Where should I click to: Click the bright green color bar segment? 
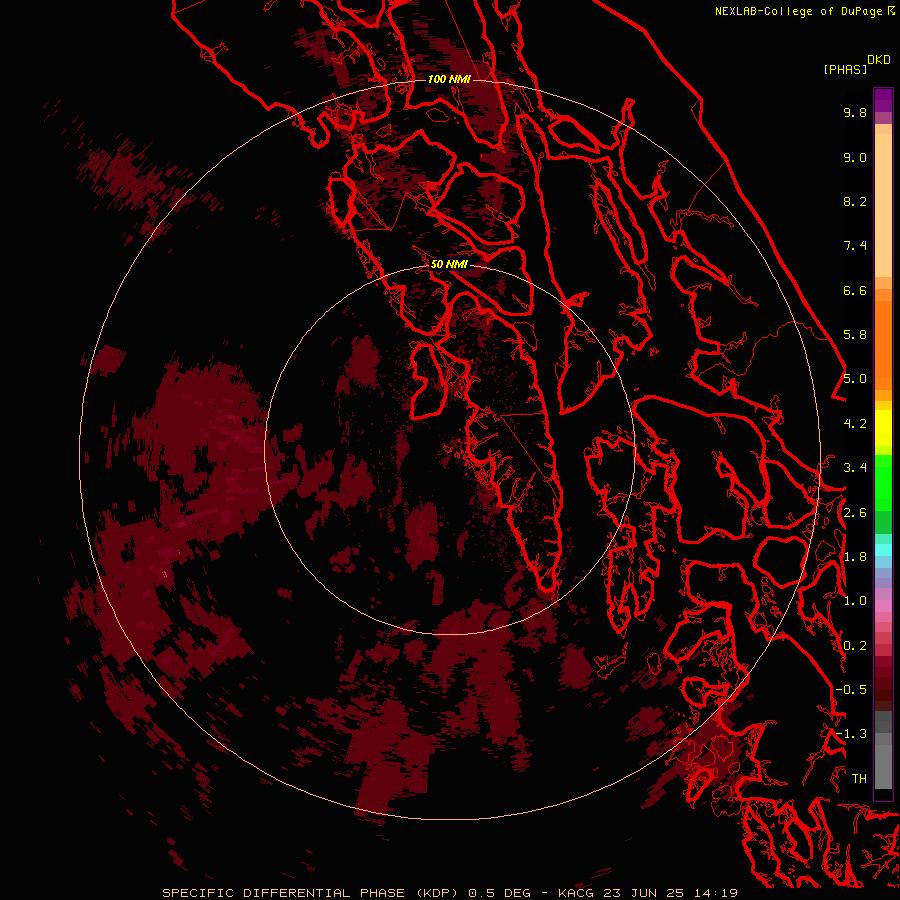click(x=883, y=483)
